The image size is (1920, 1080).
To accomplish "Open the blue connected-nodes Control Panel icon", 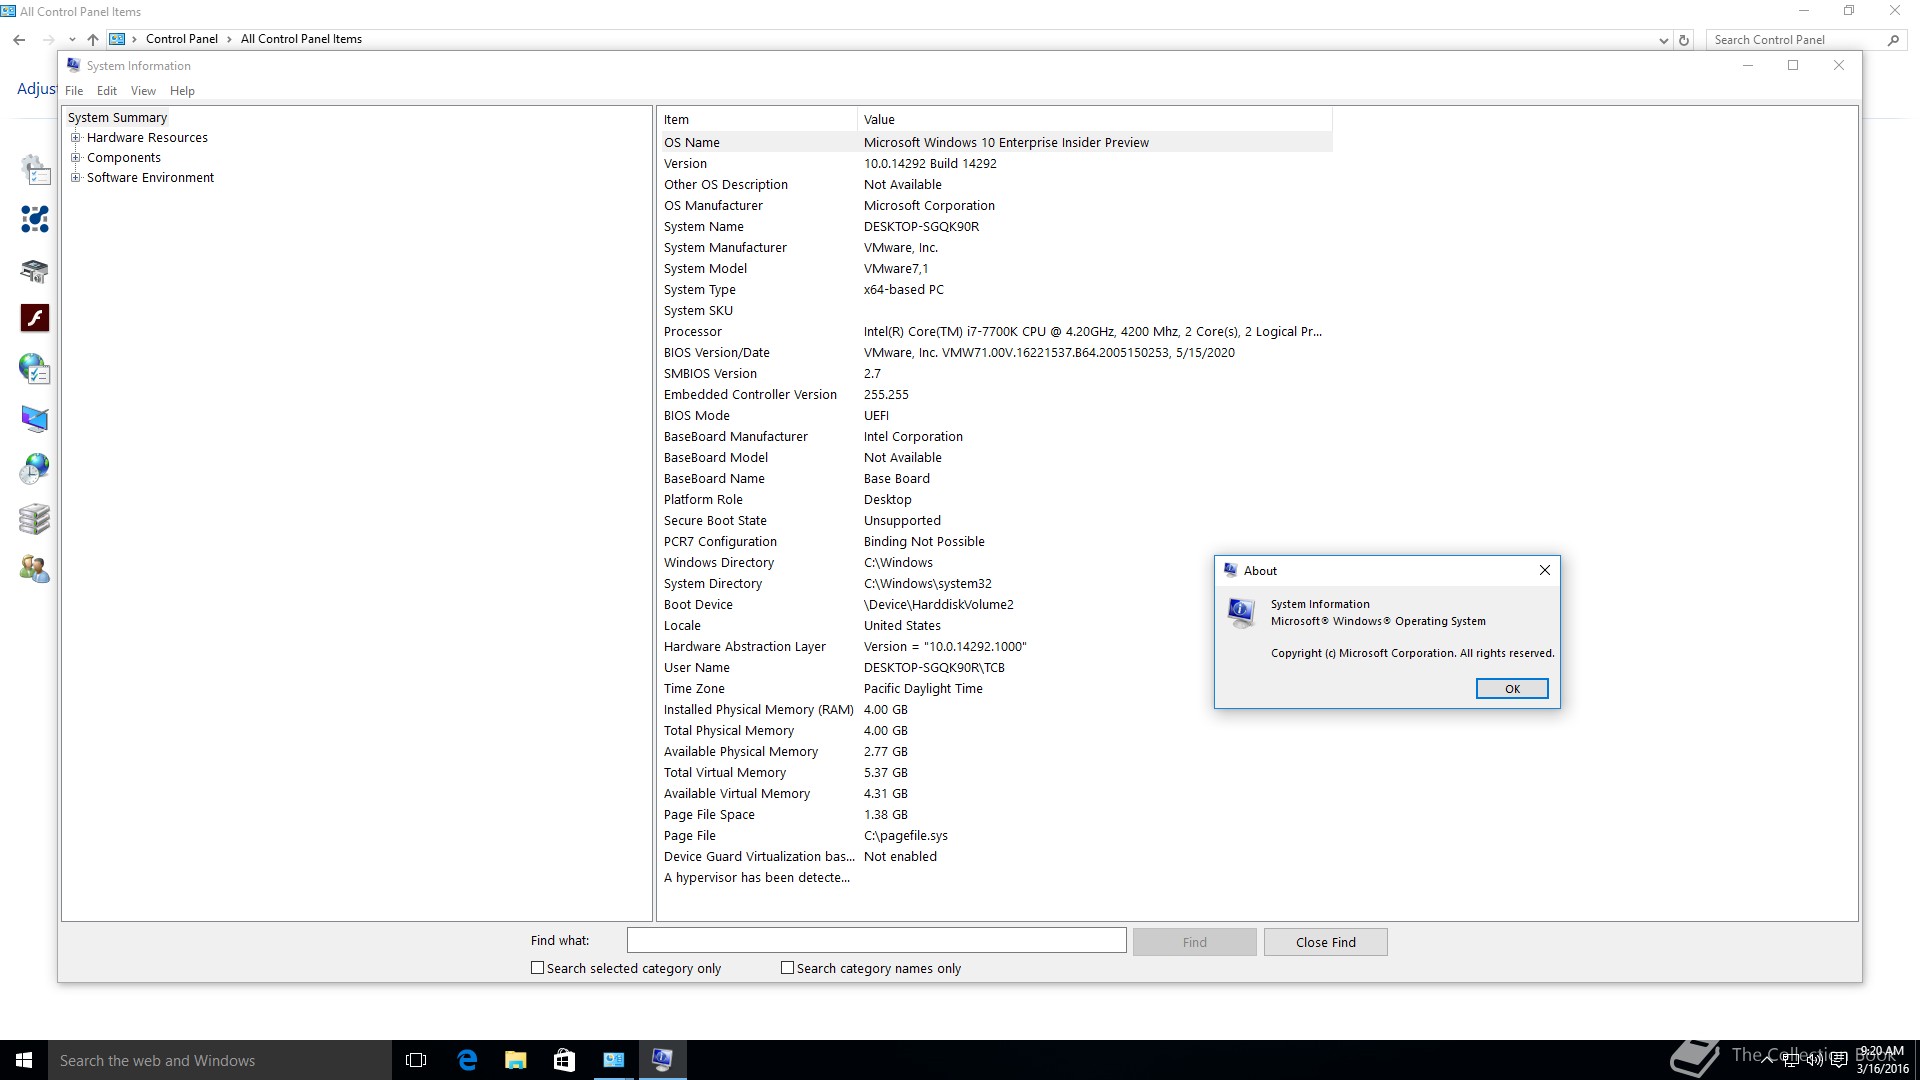I will (35, 219).
